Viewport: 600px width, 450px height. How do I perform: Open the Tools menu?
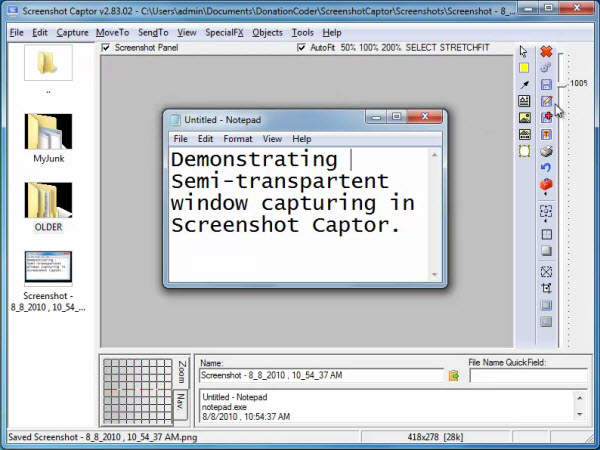(302, 33)
